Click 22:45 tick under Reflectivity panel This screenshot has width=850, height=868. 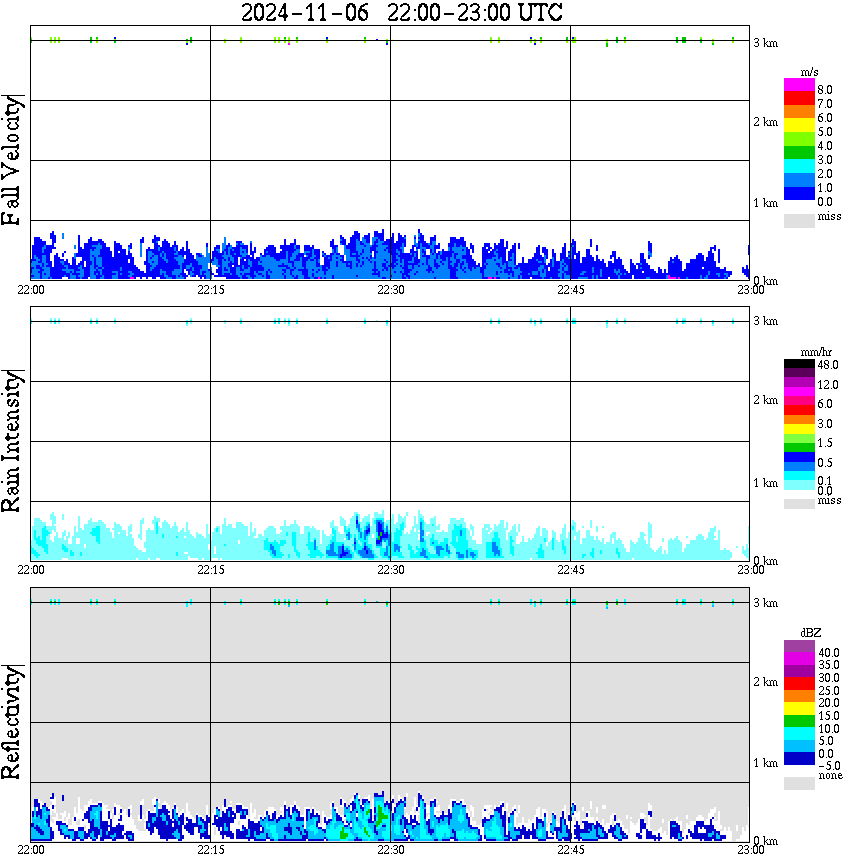click(x=570, y=850)
